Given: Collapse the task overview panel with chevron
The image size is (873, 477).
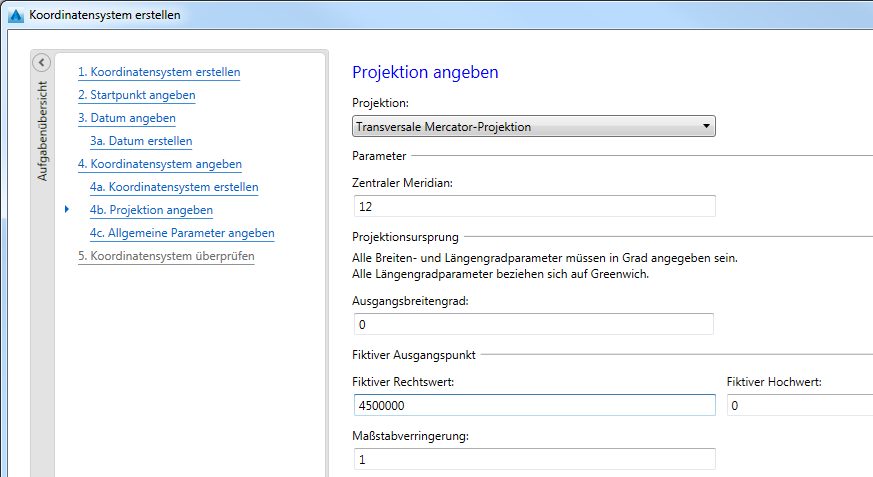Looking at the screenshot, I should point(41,63).
